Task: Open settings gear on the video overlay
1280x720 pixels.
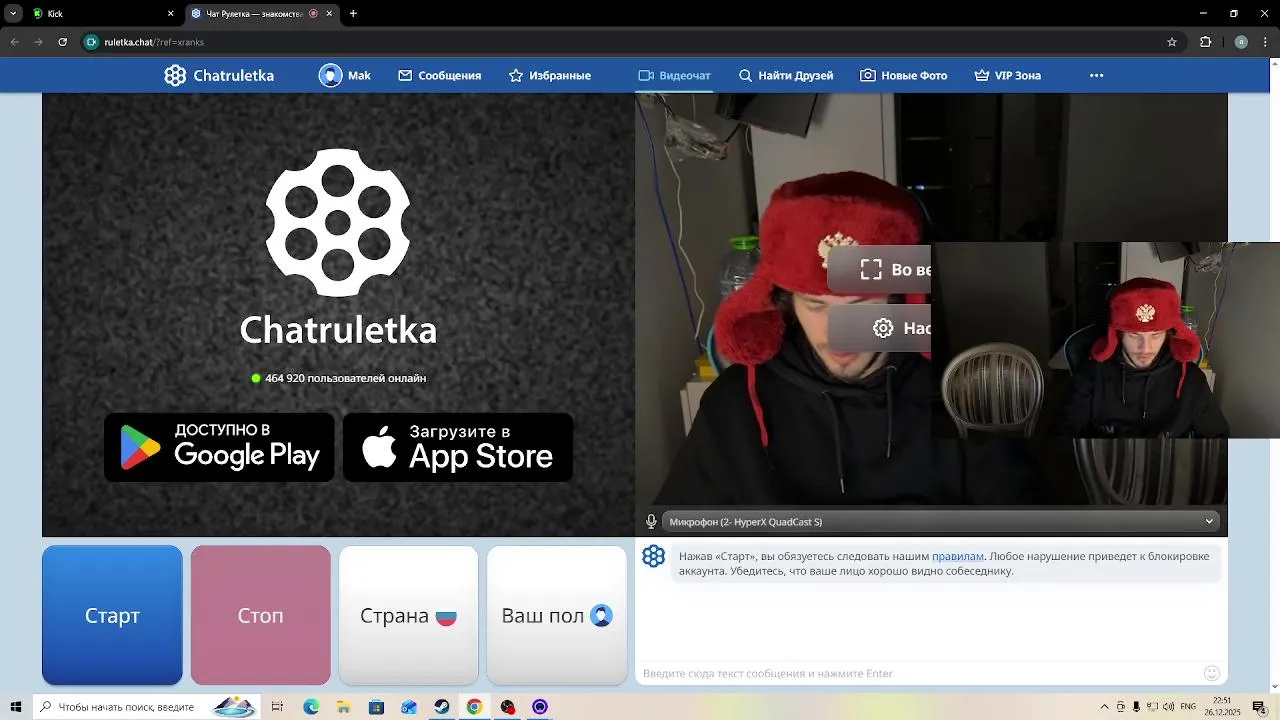Action: point(883,328)
